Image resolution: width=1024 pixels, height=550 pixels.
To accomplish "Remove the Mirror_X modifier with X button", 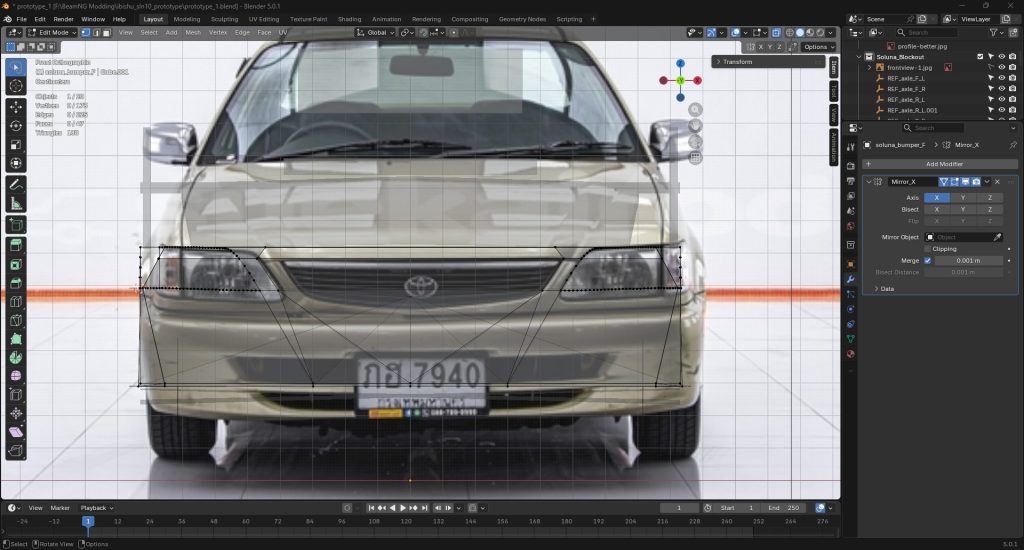I will click(997, 182).
